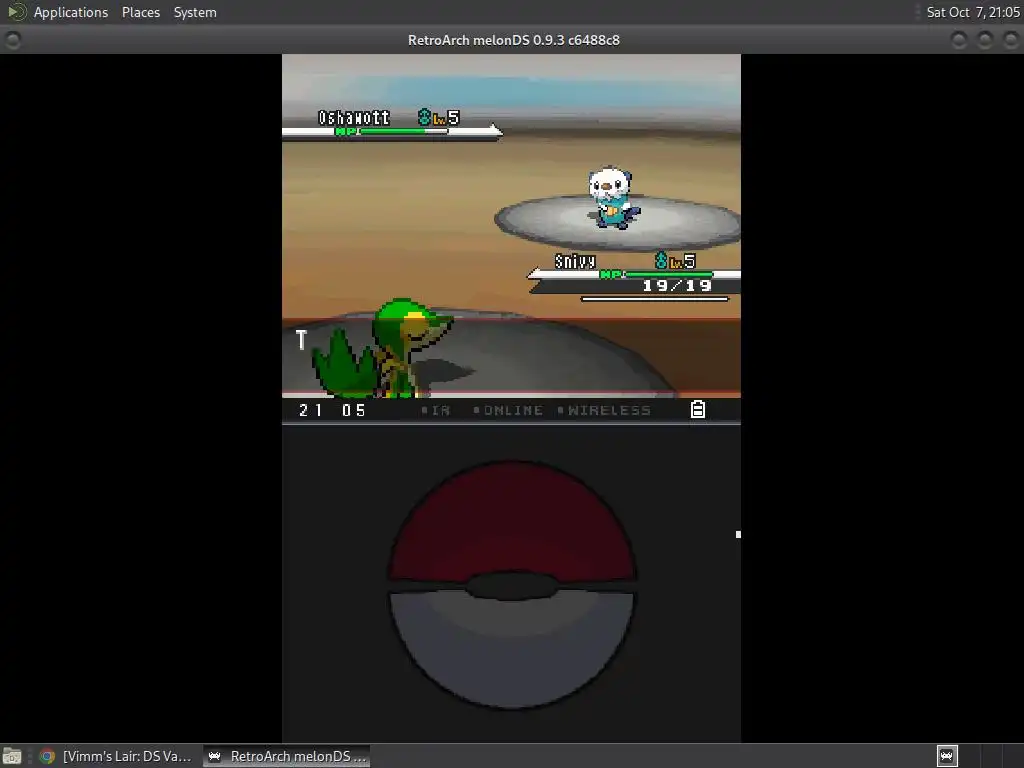Click the clock showing Sat Oct 7, 21:05
Screen dimensions: 1024x768
click(x=972, y=12)
